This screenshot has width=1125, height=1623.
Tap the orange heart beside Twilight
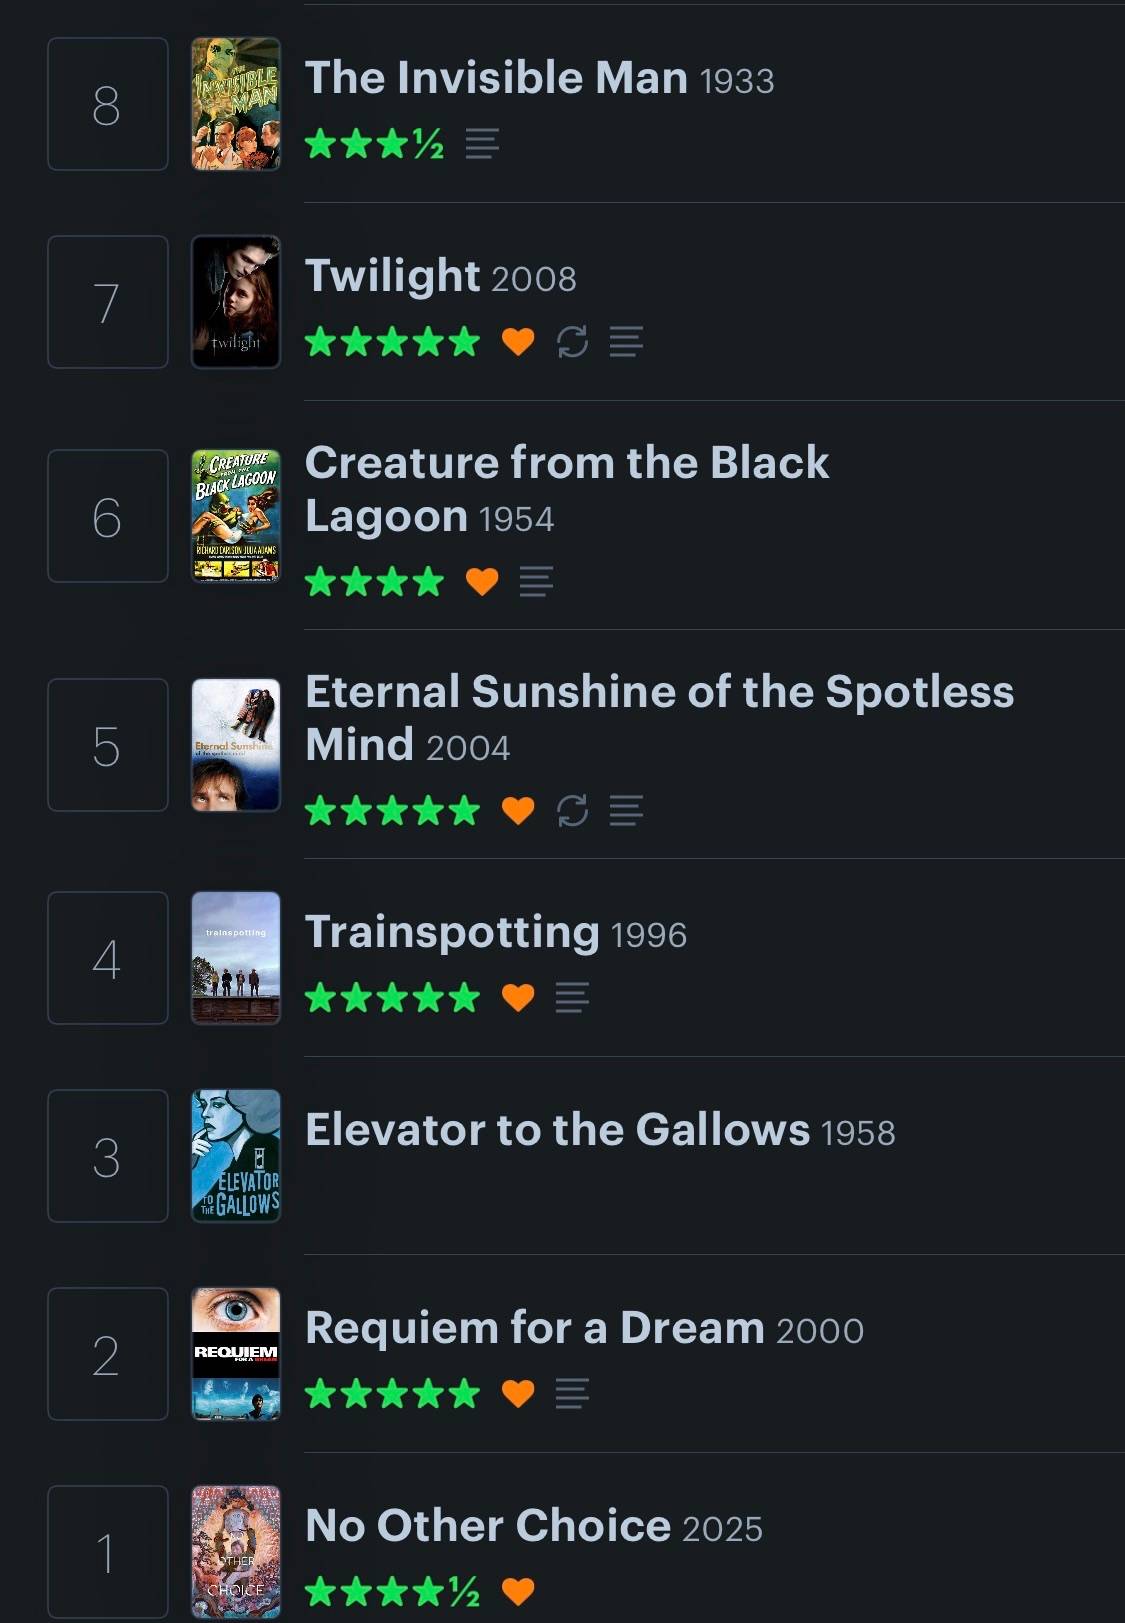518,342
